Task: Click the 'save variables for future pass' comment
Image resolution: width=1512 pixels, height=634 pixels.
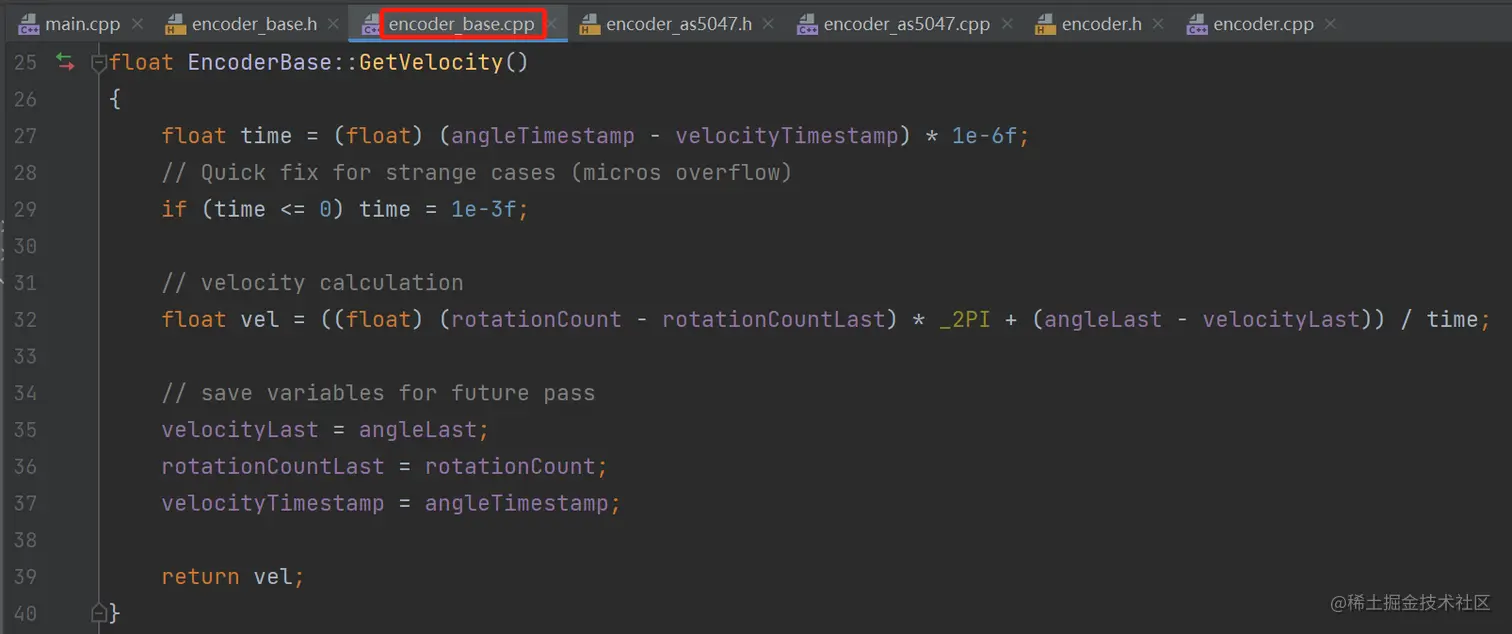Action: (x=378, y=393)
